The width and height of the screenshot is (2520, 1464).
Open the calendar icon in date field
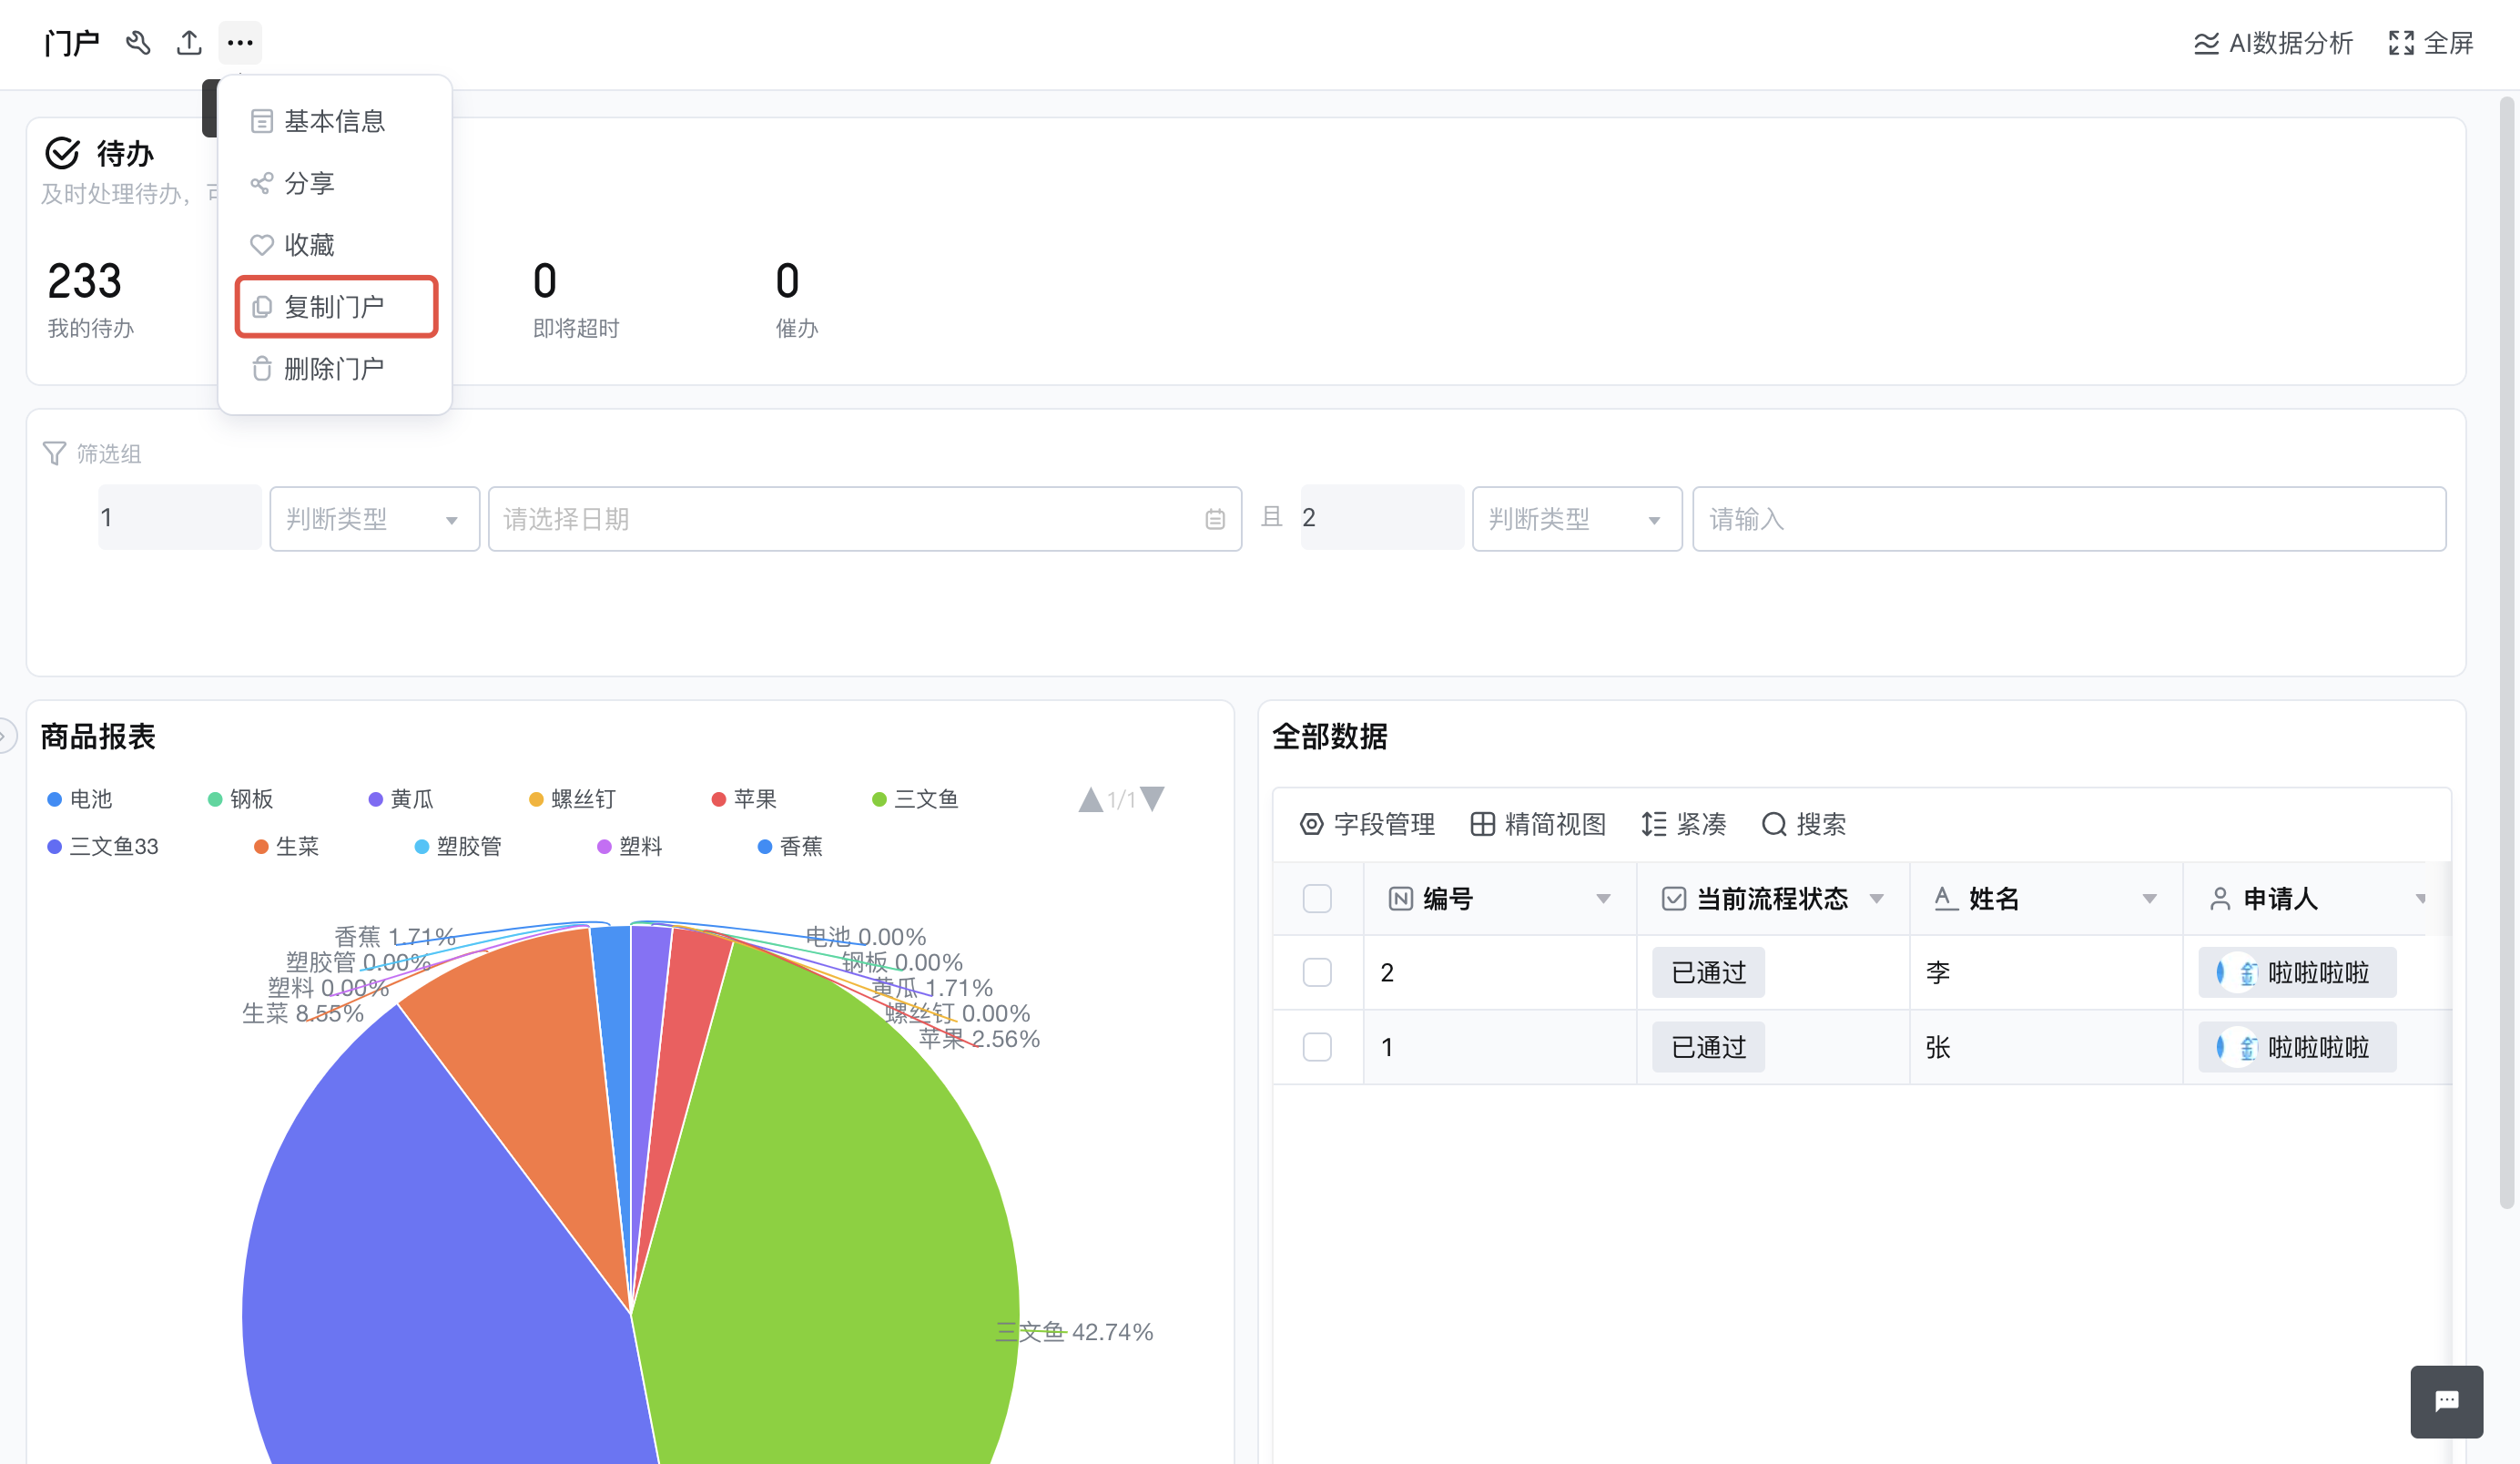pyautogui.click(x=1215, y=519)
